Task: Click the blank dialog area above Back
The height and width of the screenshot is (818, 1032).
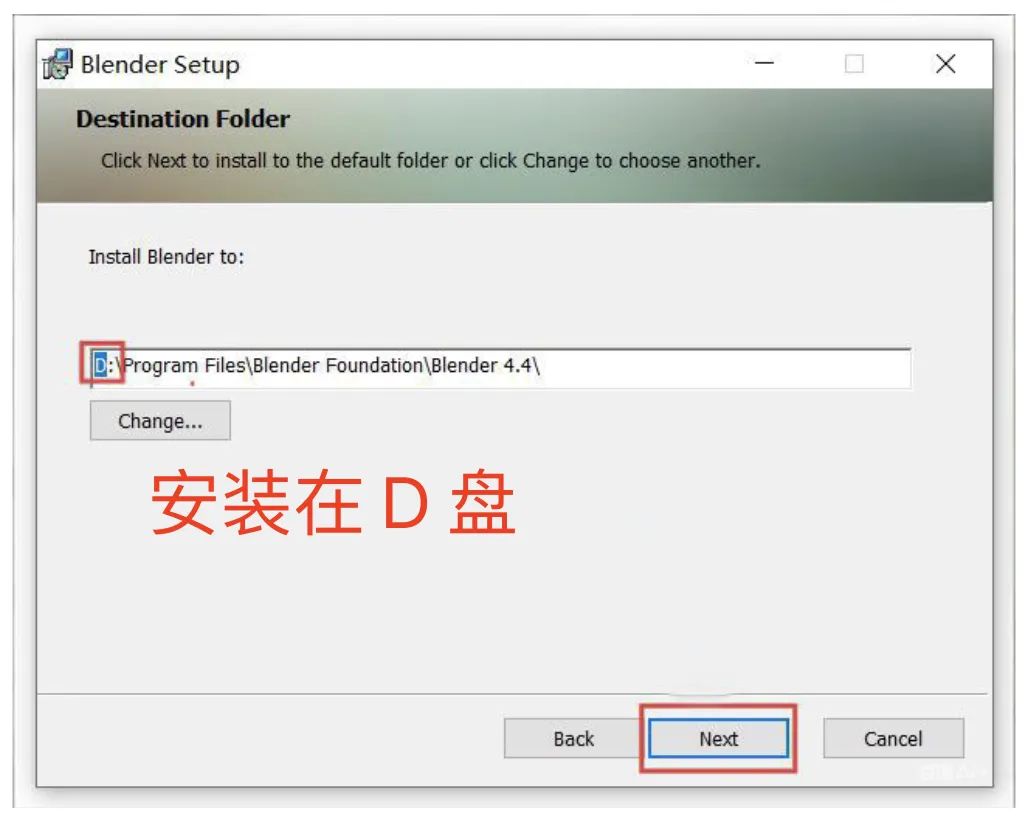Action: [x=513, y=612]
